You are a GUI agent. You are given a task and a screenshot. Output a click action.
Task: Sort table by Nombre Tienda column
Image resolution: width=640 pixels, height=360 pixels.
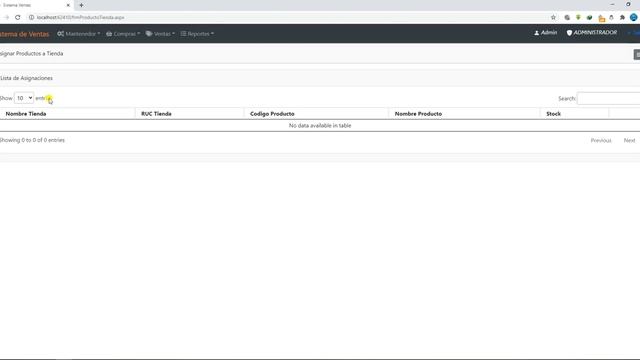[67, 114]
